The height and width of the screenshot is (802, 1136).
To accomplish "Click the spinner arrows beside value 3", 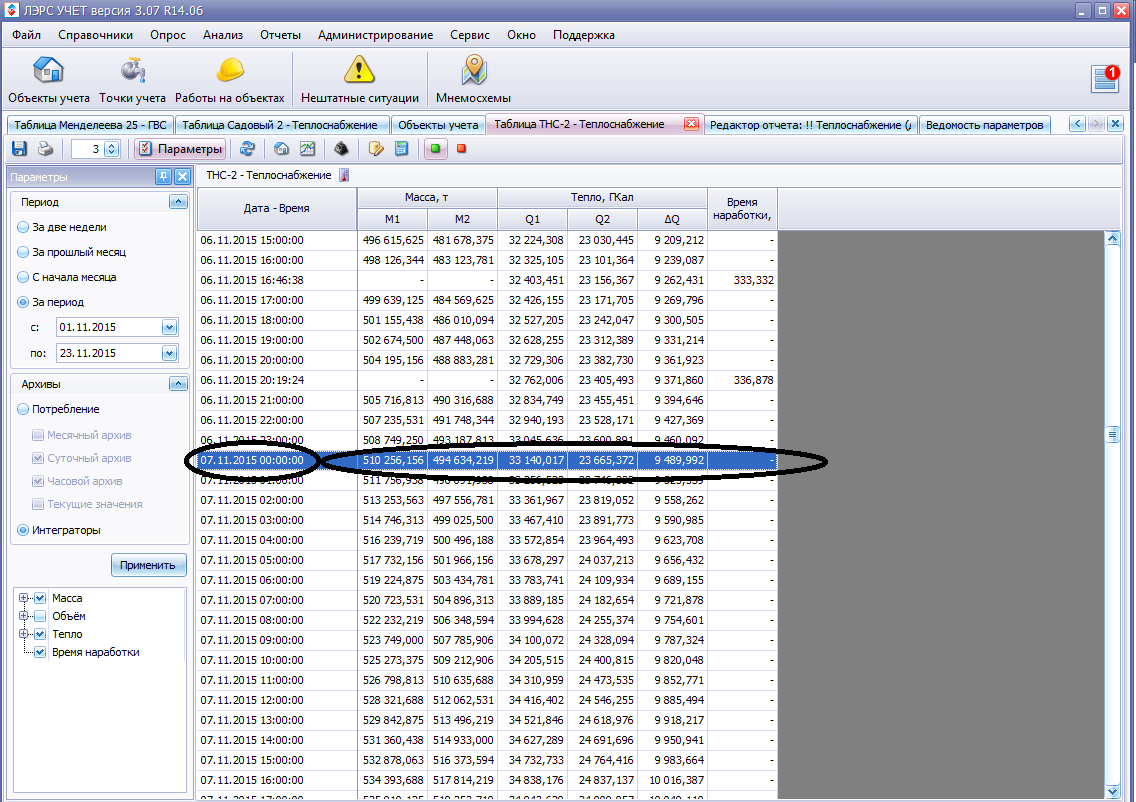I will point(111,149).
